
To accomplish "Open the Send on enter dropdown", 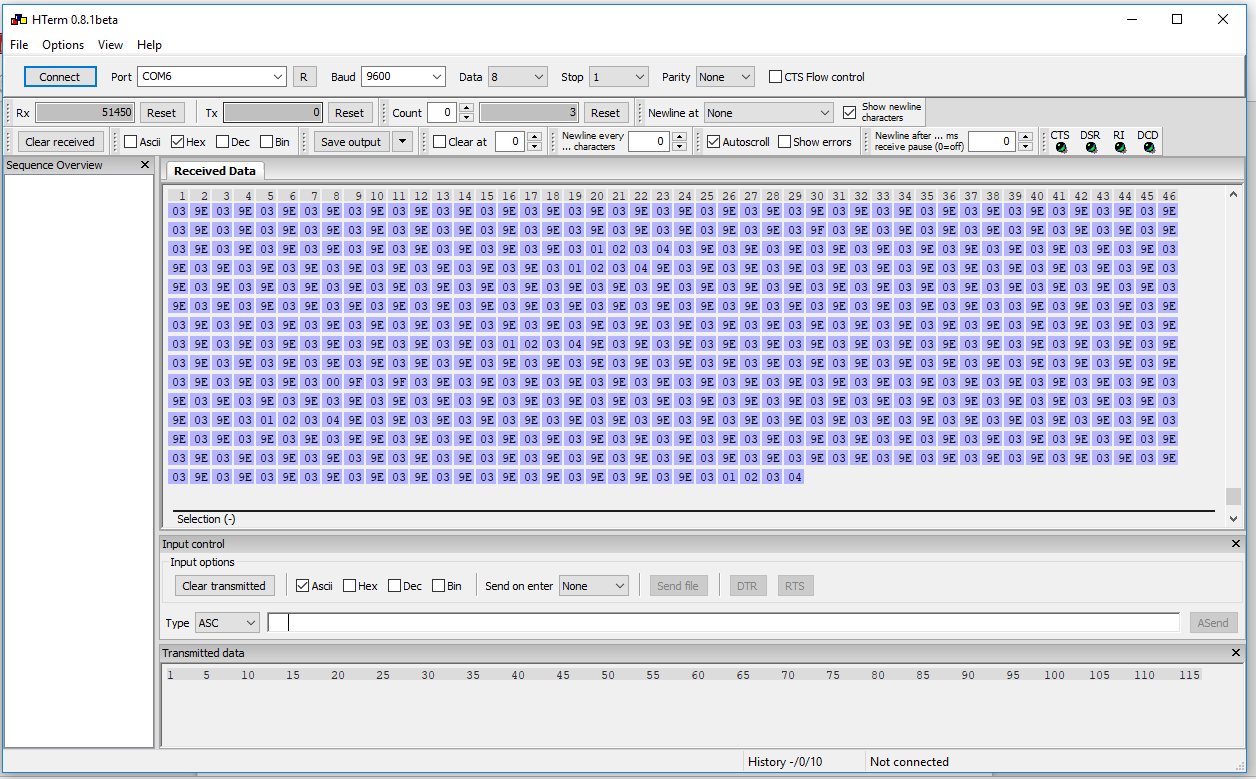I will (x=594, y=586).
